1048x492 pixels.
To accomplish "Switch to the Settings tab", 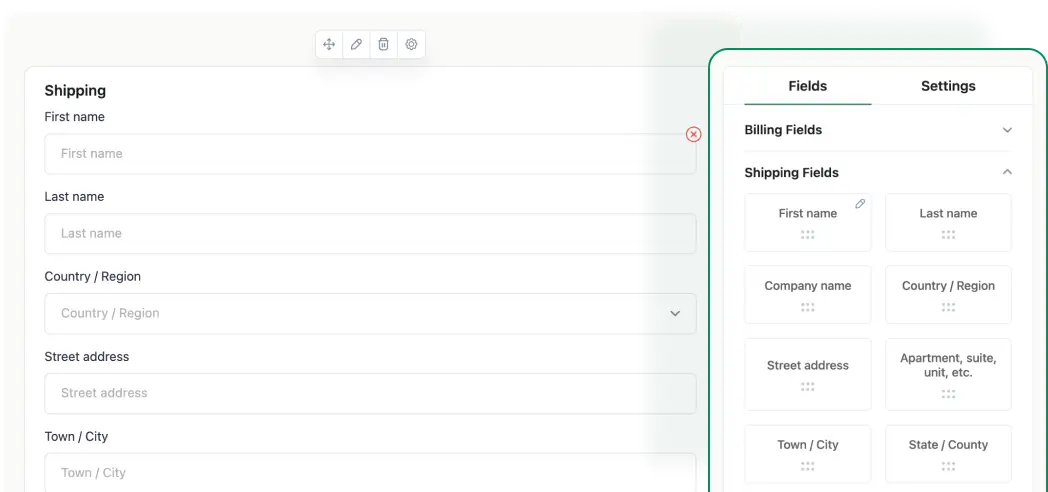I will [947, 86].
